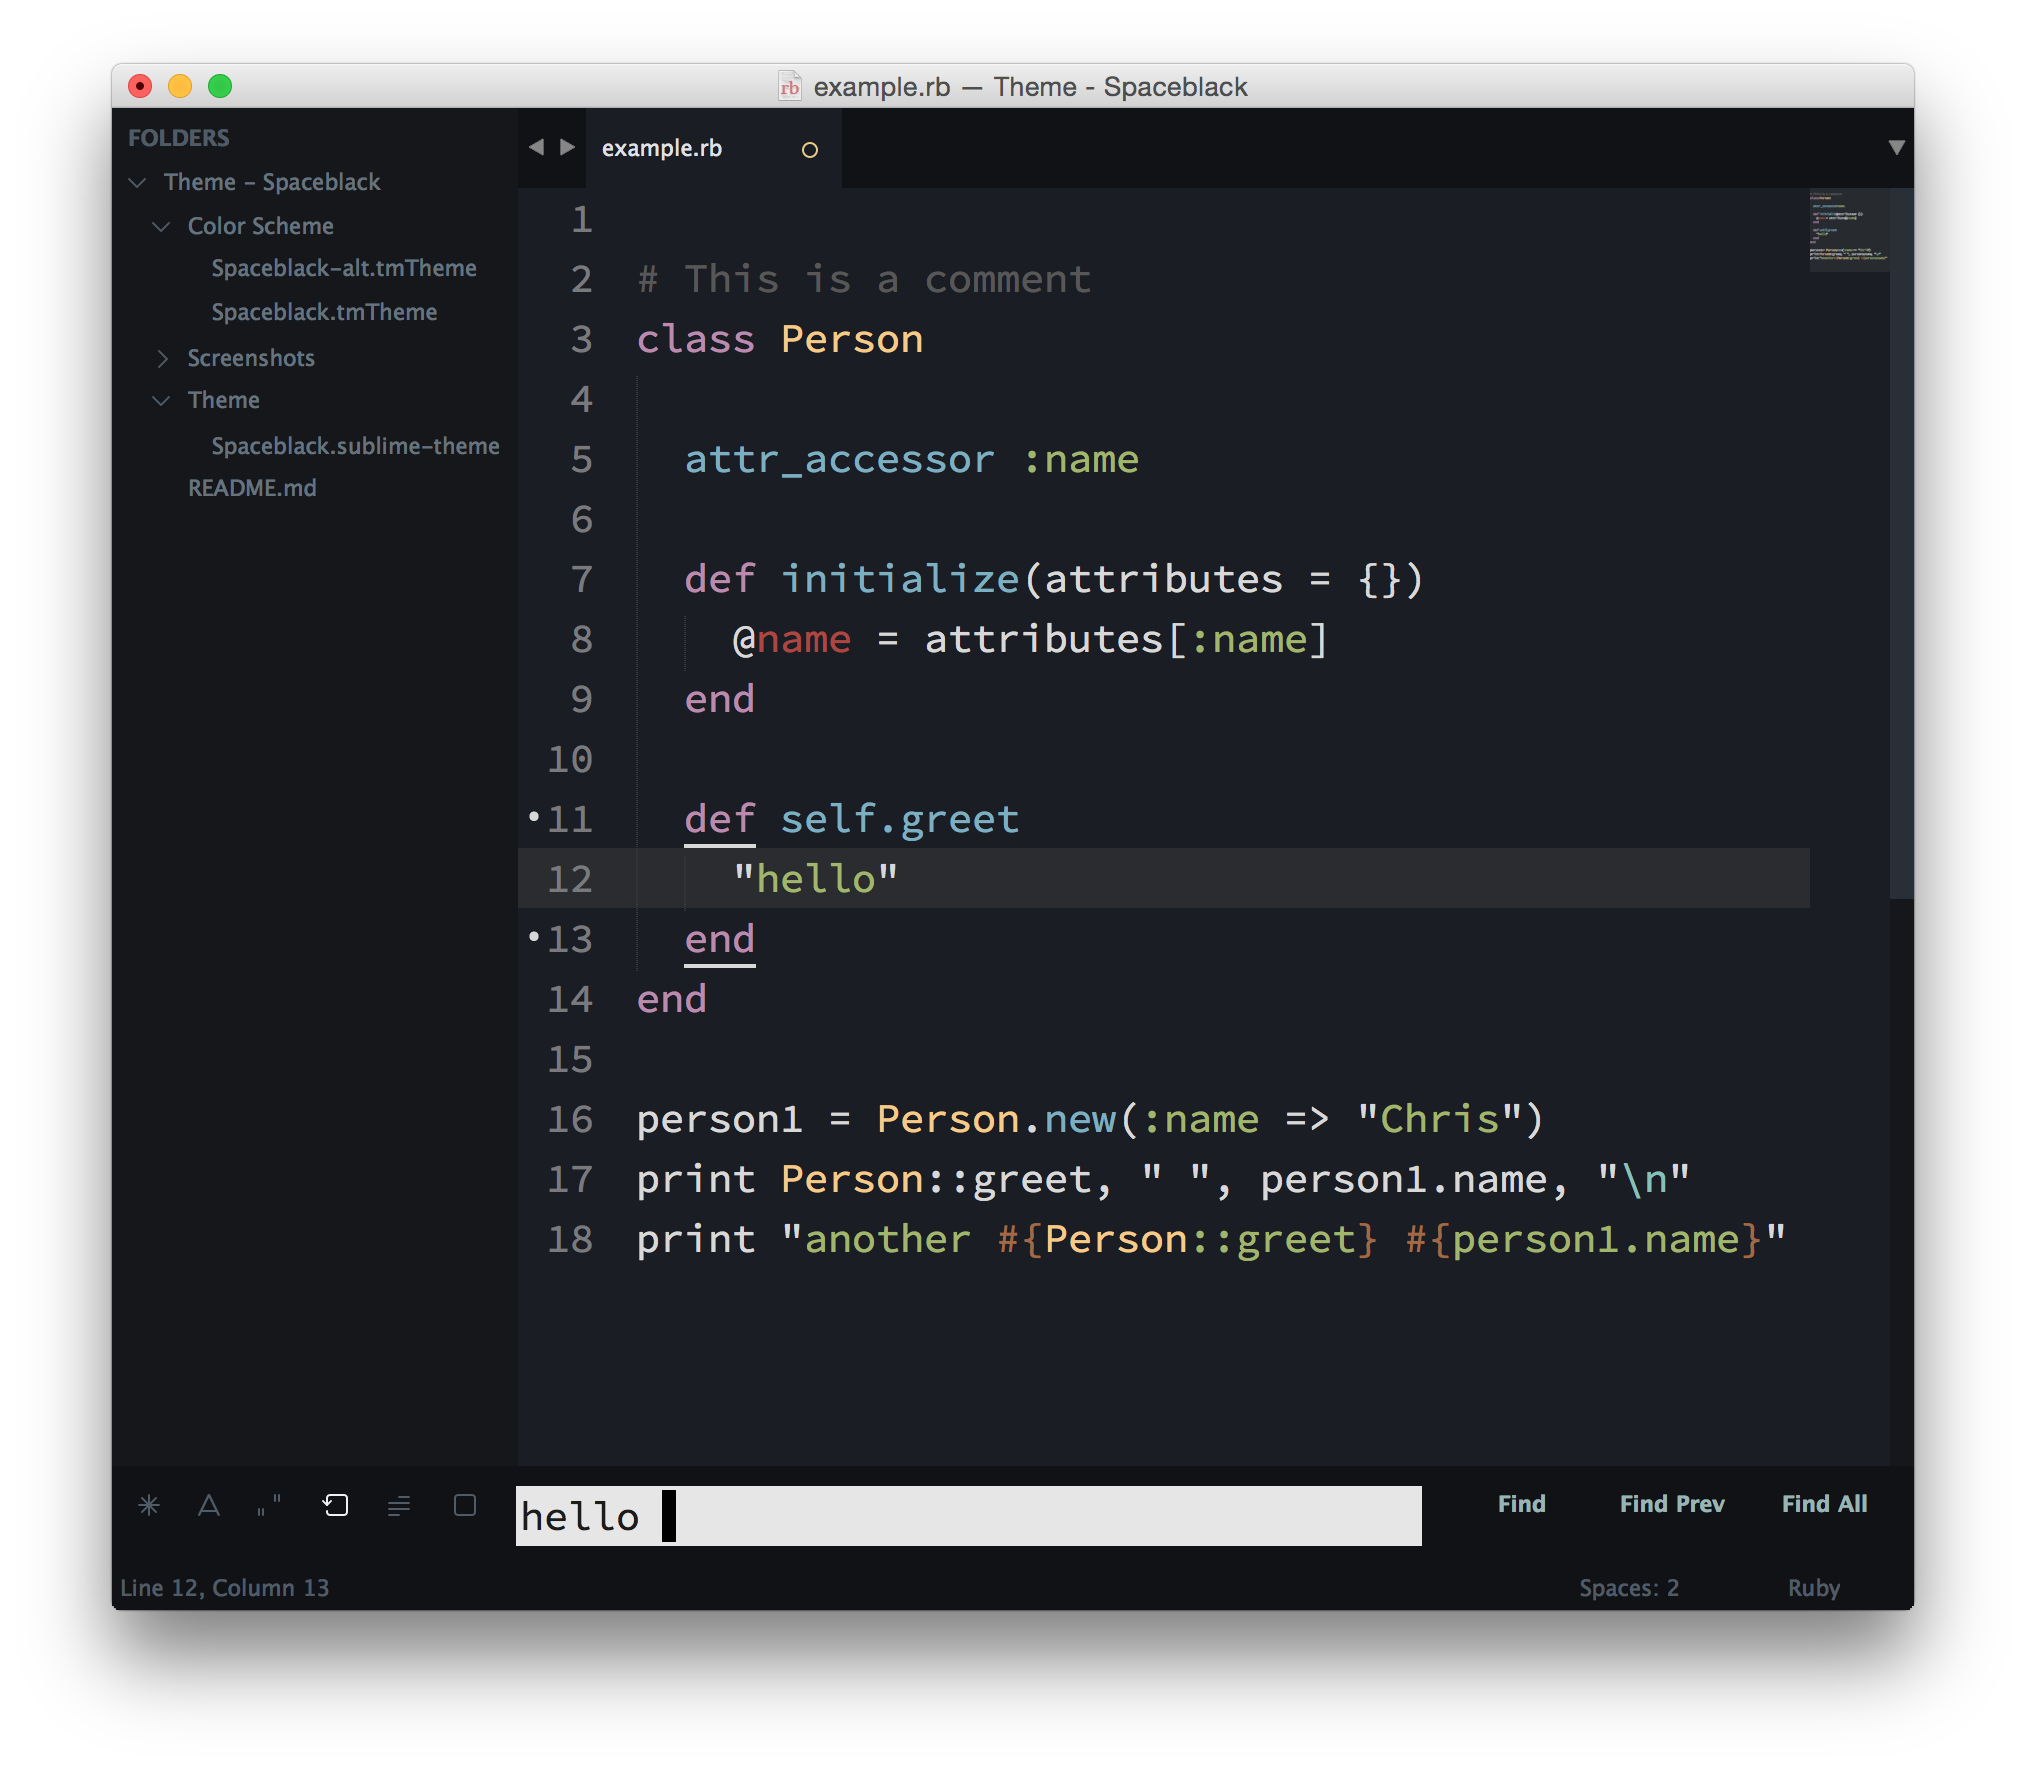This screenshot has width=2026, height=1770.
Task: Go to next tab arrow
Action: click(567, 147)
